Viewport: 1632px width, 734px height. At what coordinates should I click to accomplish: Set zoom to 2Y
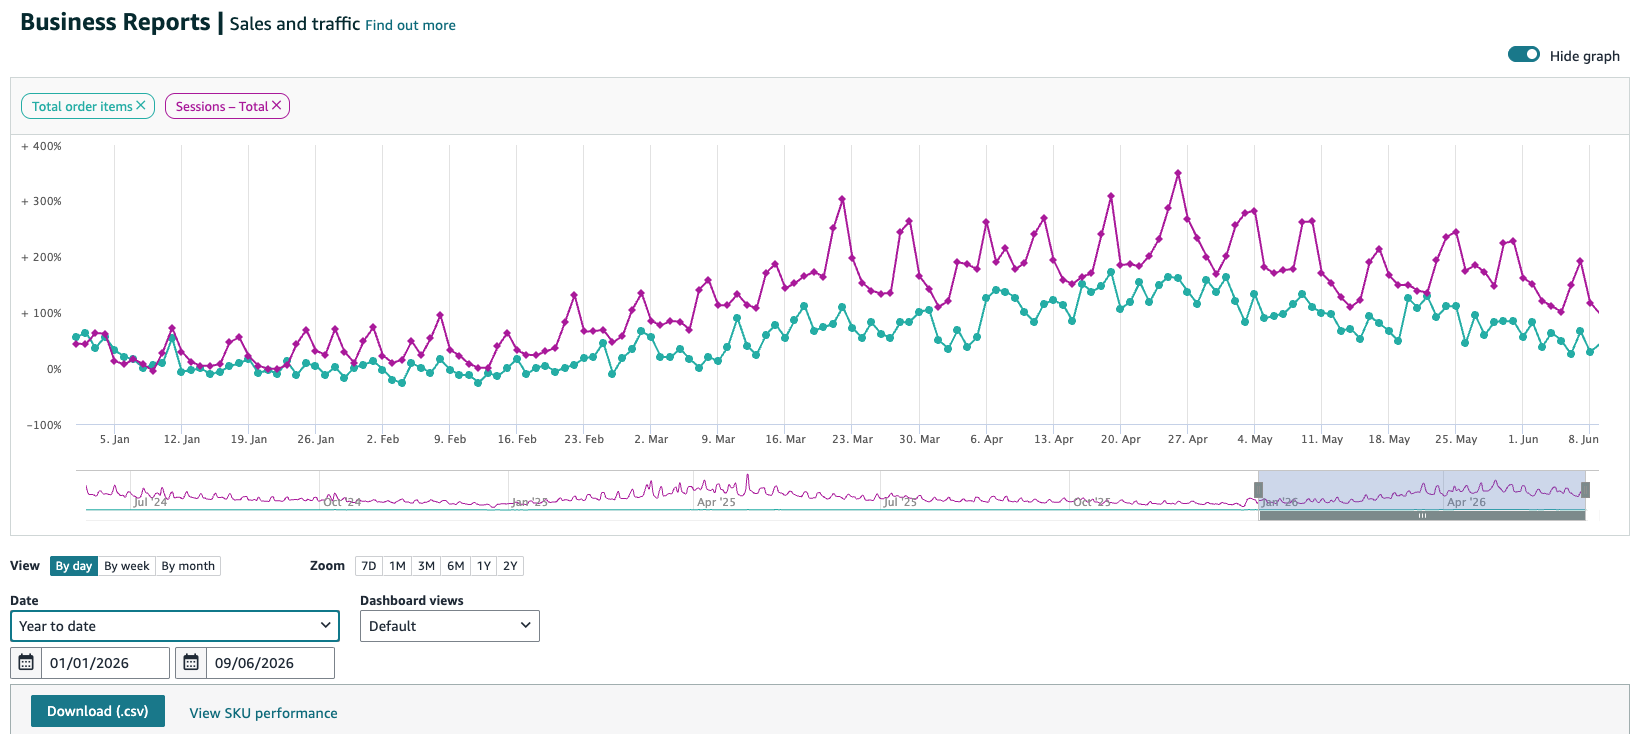(510, 566)
